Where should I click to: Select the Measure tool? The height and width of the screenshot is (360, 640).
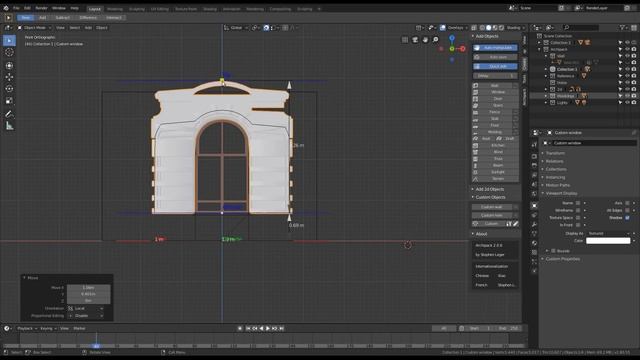click(x=9, y=126)
